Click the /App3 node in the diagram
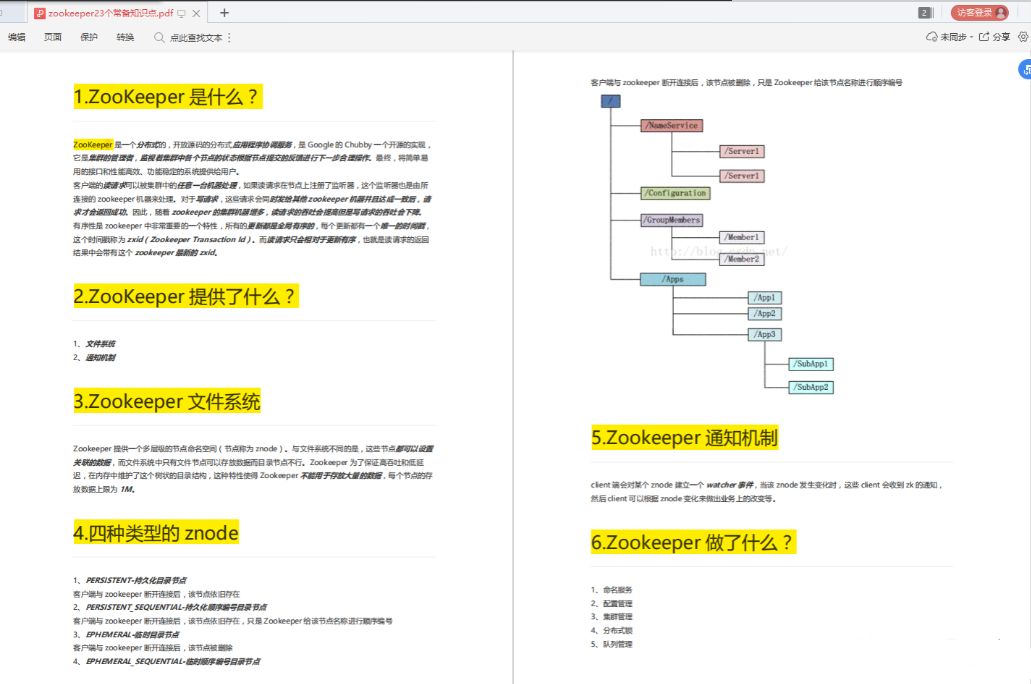 coord(765,335)
